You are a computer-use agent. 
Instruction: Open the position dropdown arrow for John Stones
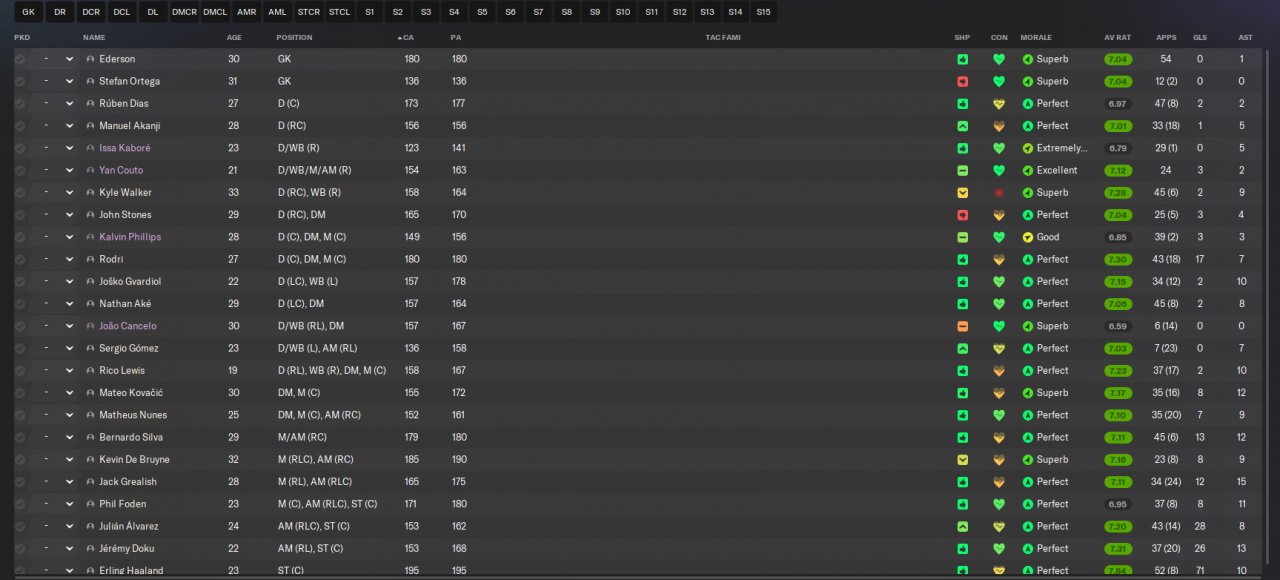click(69, 215)
